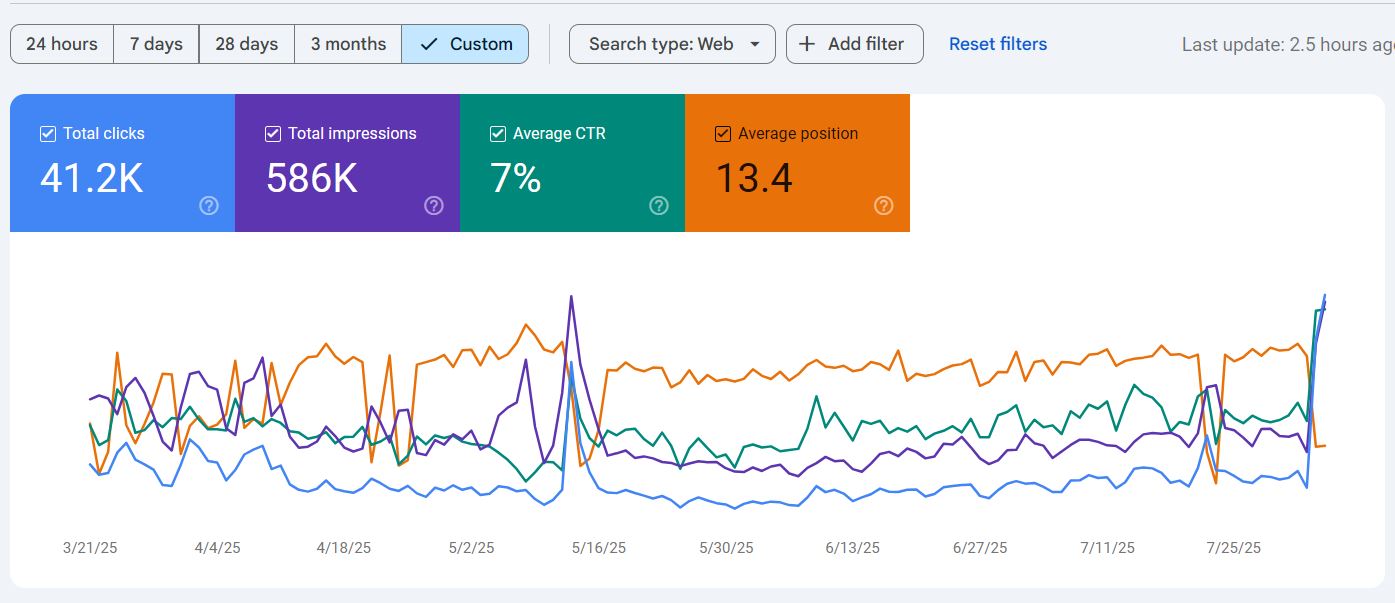Switch to 7 days range

[156, 44]
